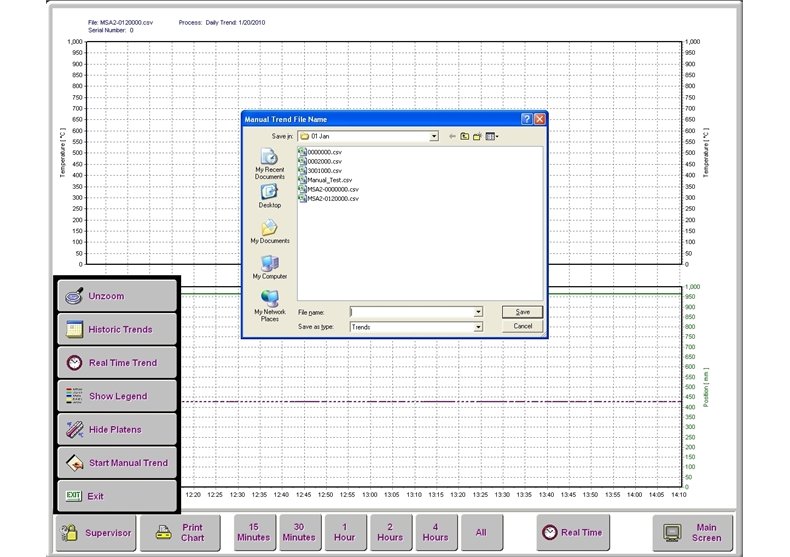Toggle Show Legend in the menu
The width and height of the screenshot is (790, 557).
click(117, 396)
